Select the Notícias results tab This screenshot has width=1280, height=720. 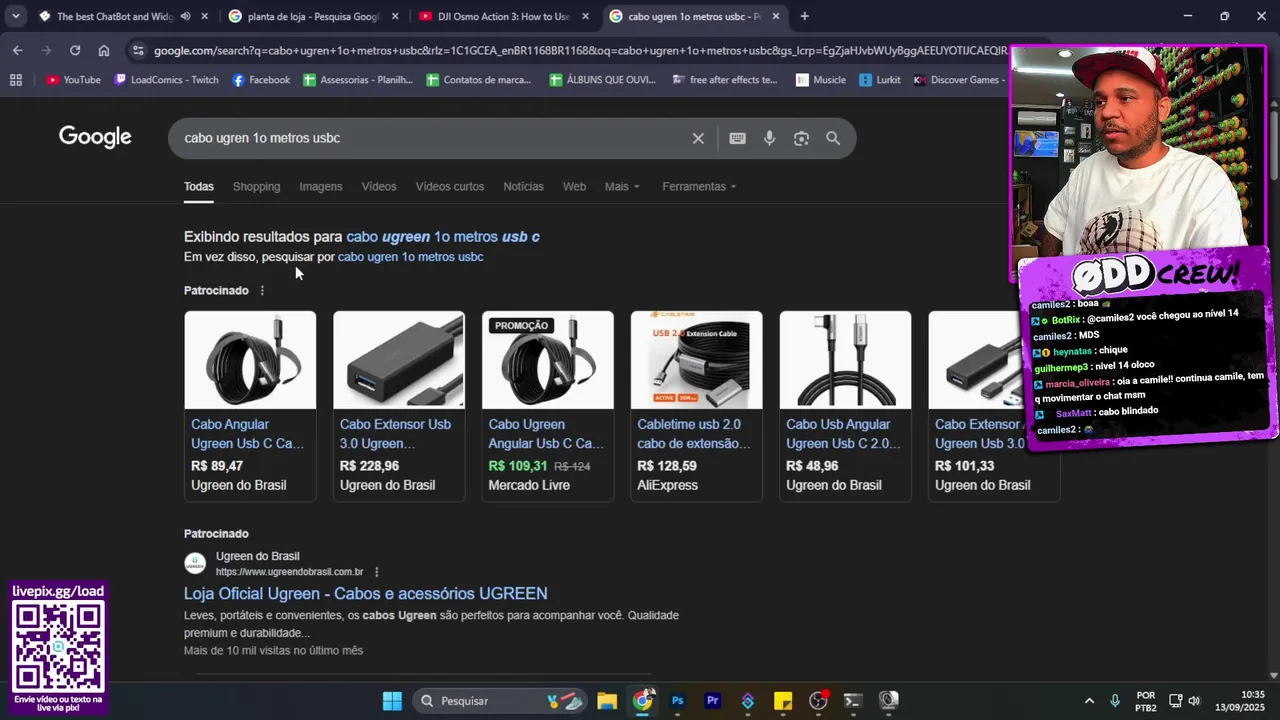523,186
